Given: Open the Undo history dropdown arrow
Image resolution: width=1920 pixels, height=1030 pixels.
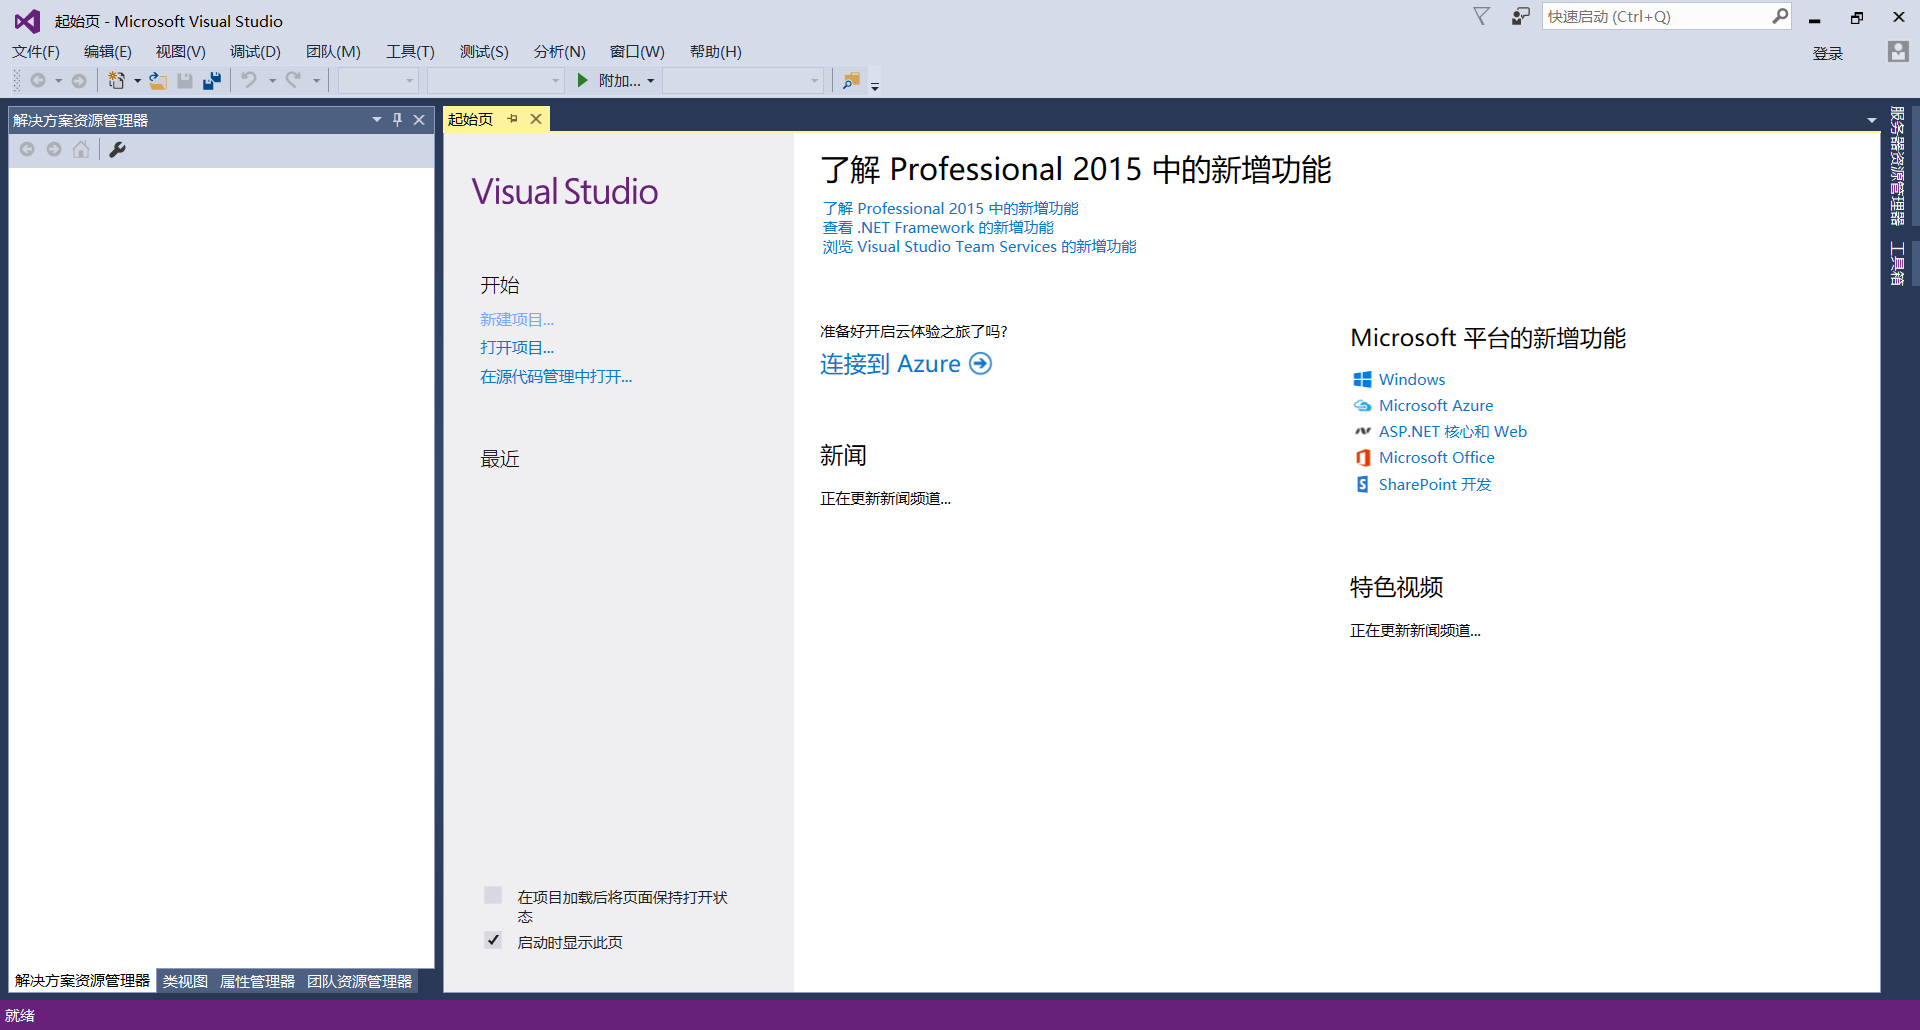Looking at the screenshot, I should pyautogui.click(x=272, y=81).
